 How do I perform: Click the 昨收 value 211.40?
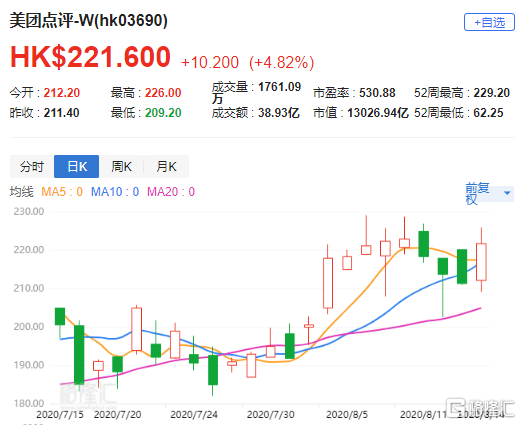point(61,113)
